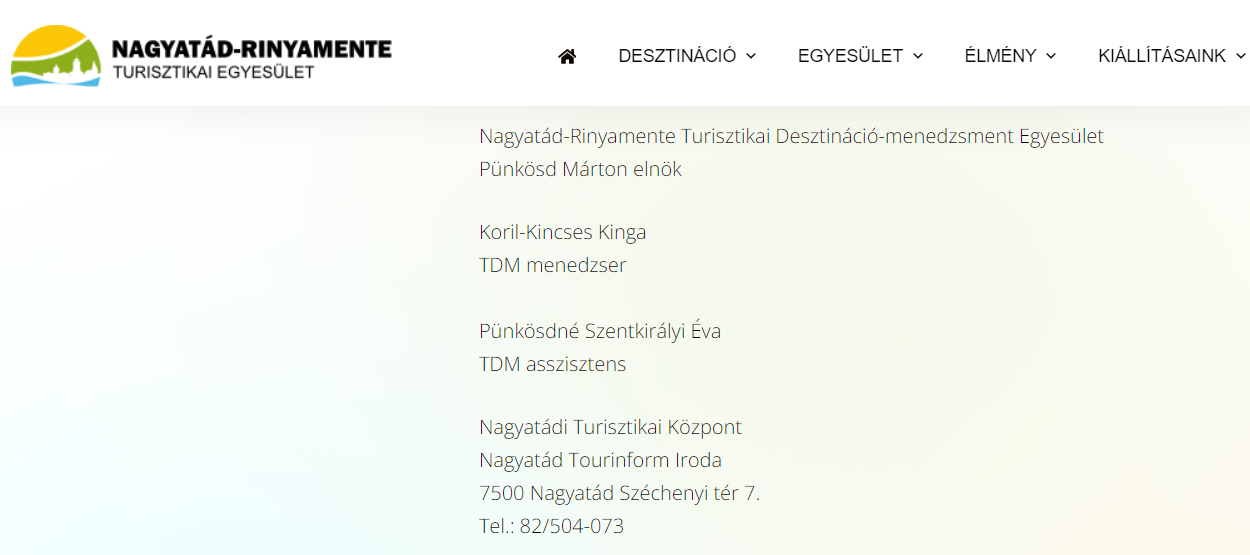Image resolution: width=1250 pixels, height=555 pixels.
Task: Click the TURISZTIKAI EGYESÜLET subtitle
Action: click(213, 72)
